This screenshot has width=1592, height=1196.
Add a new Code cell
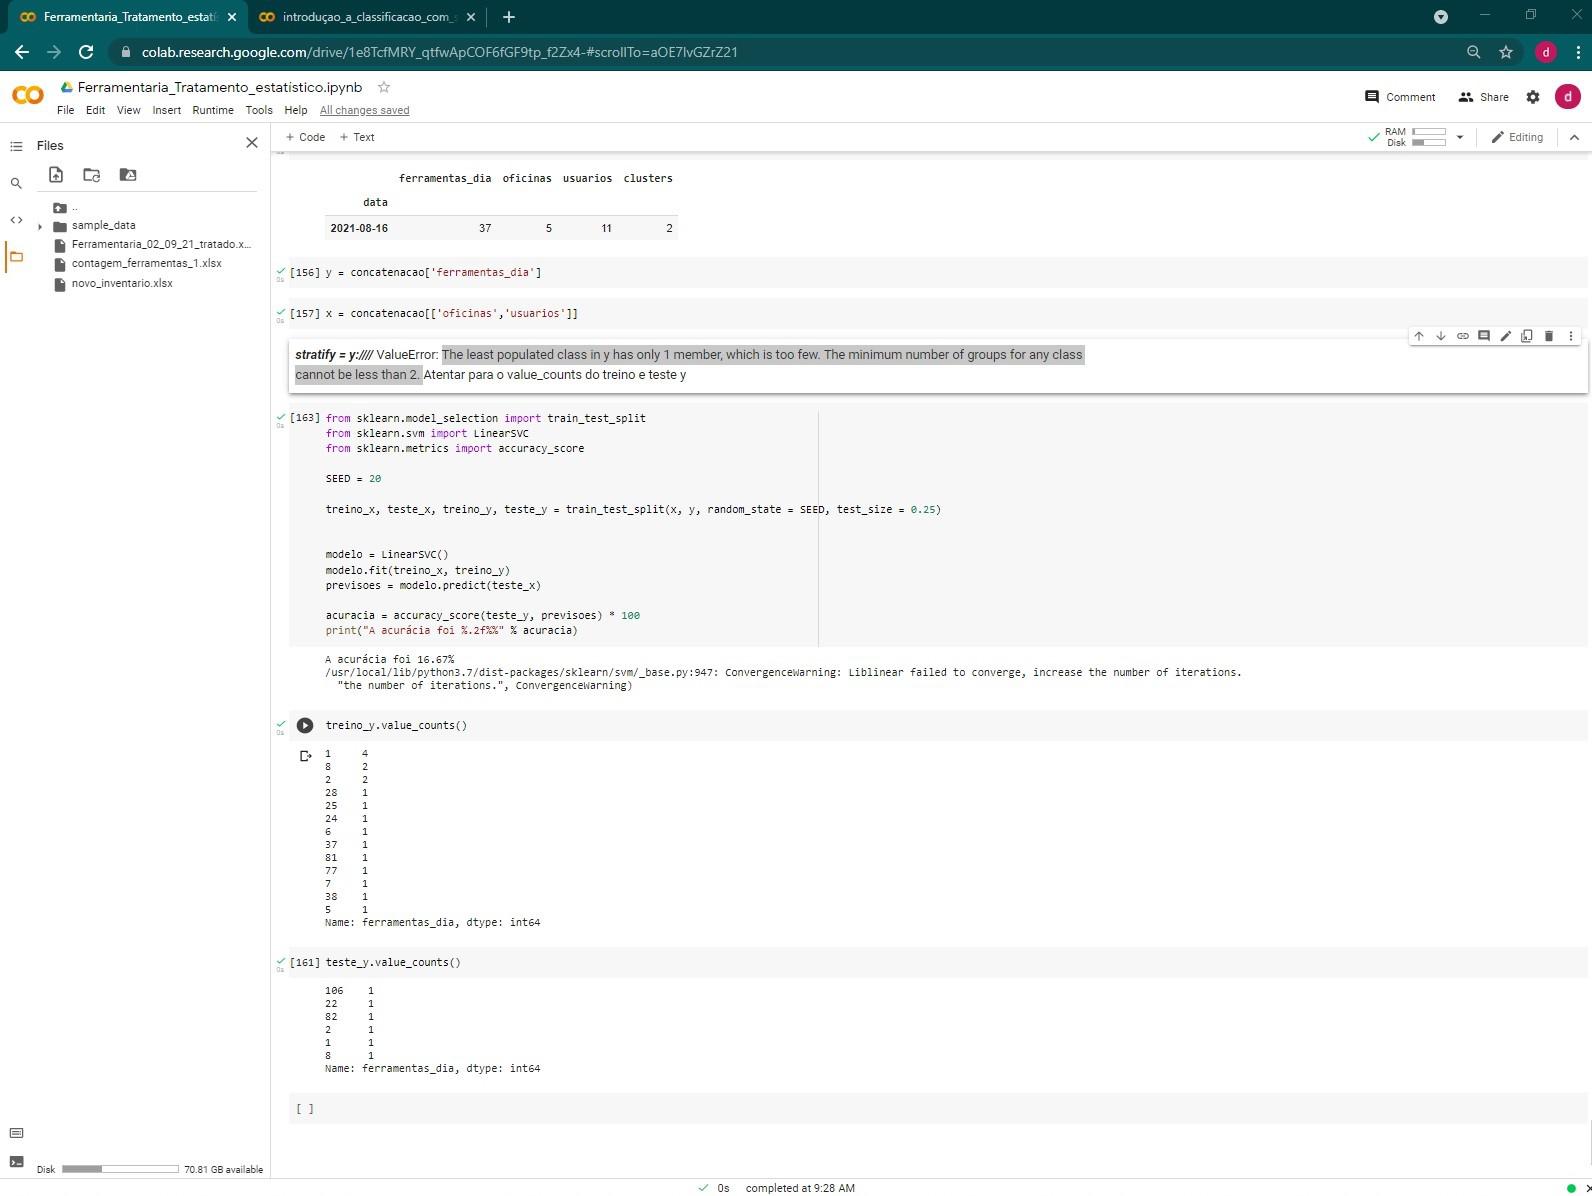click(x=305, y=137)
